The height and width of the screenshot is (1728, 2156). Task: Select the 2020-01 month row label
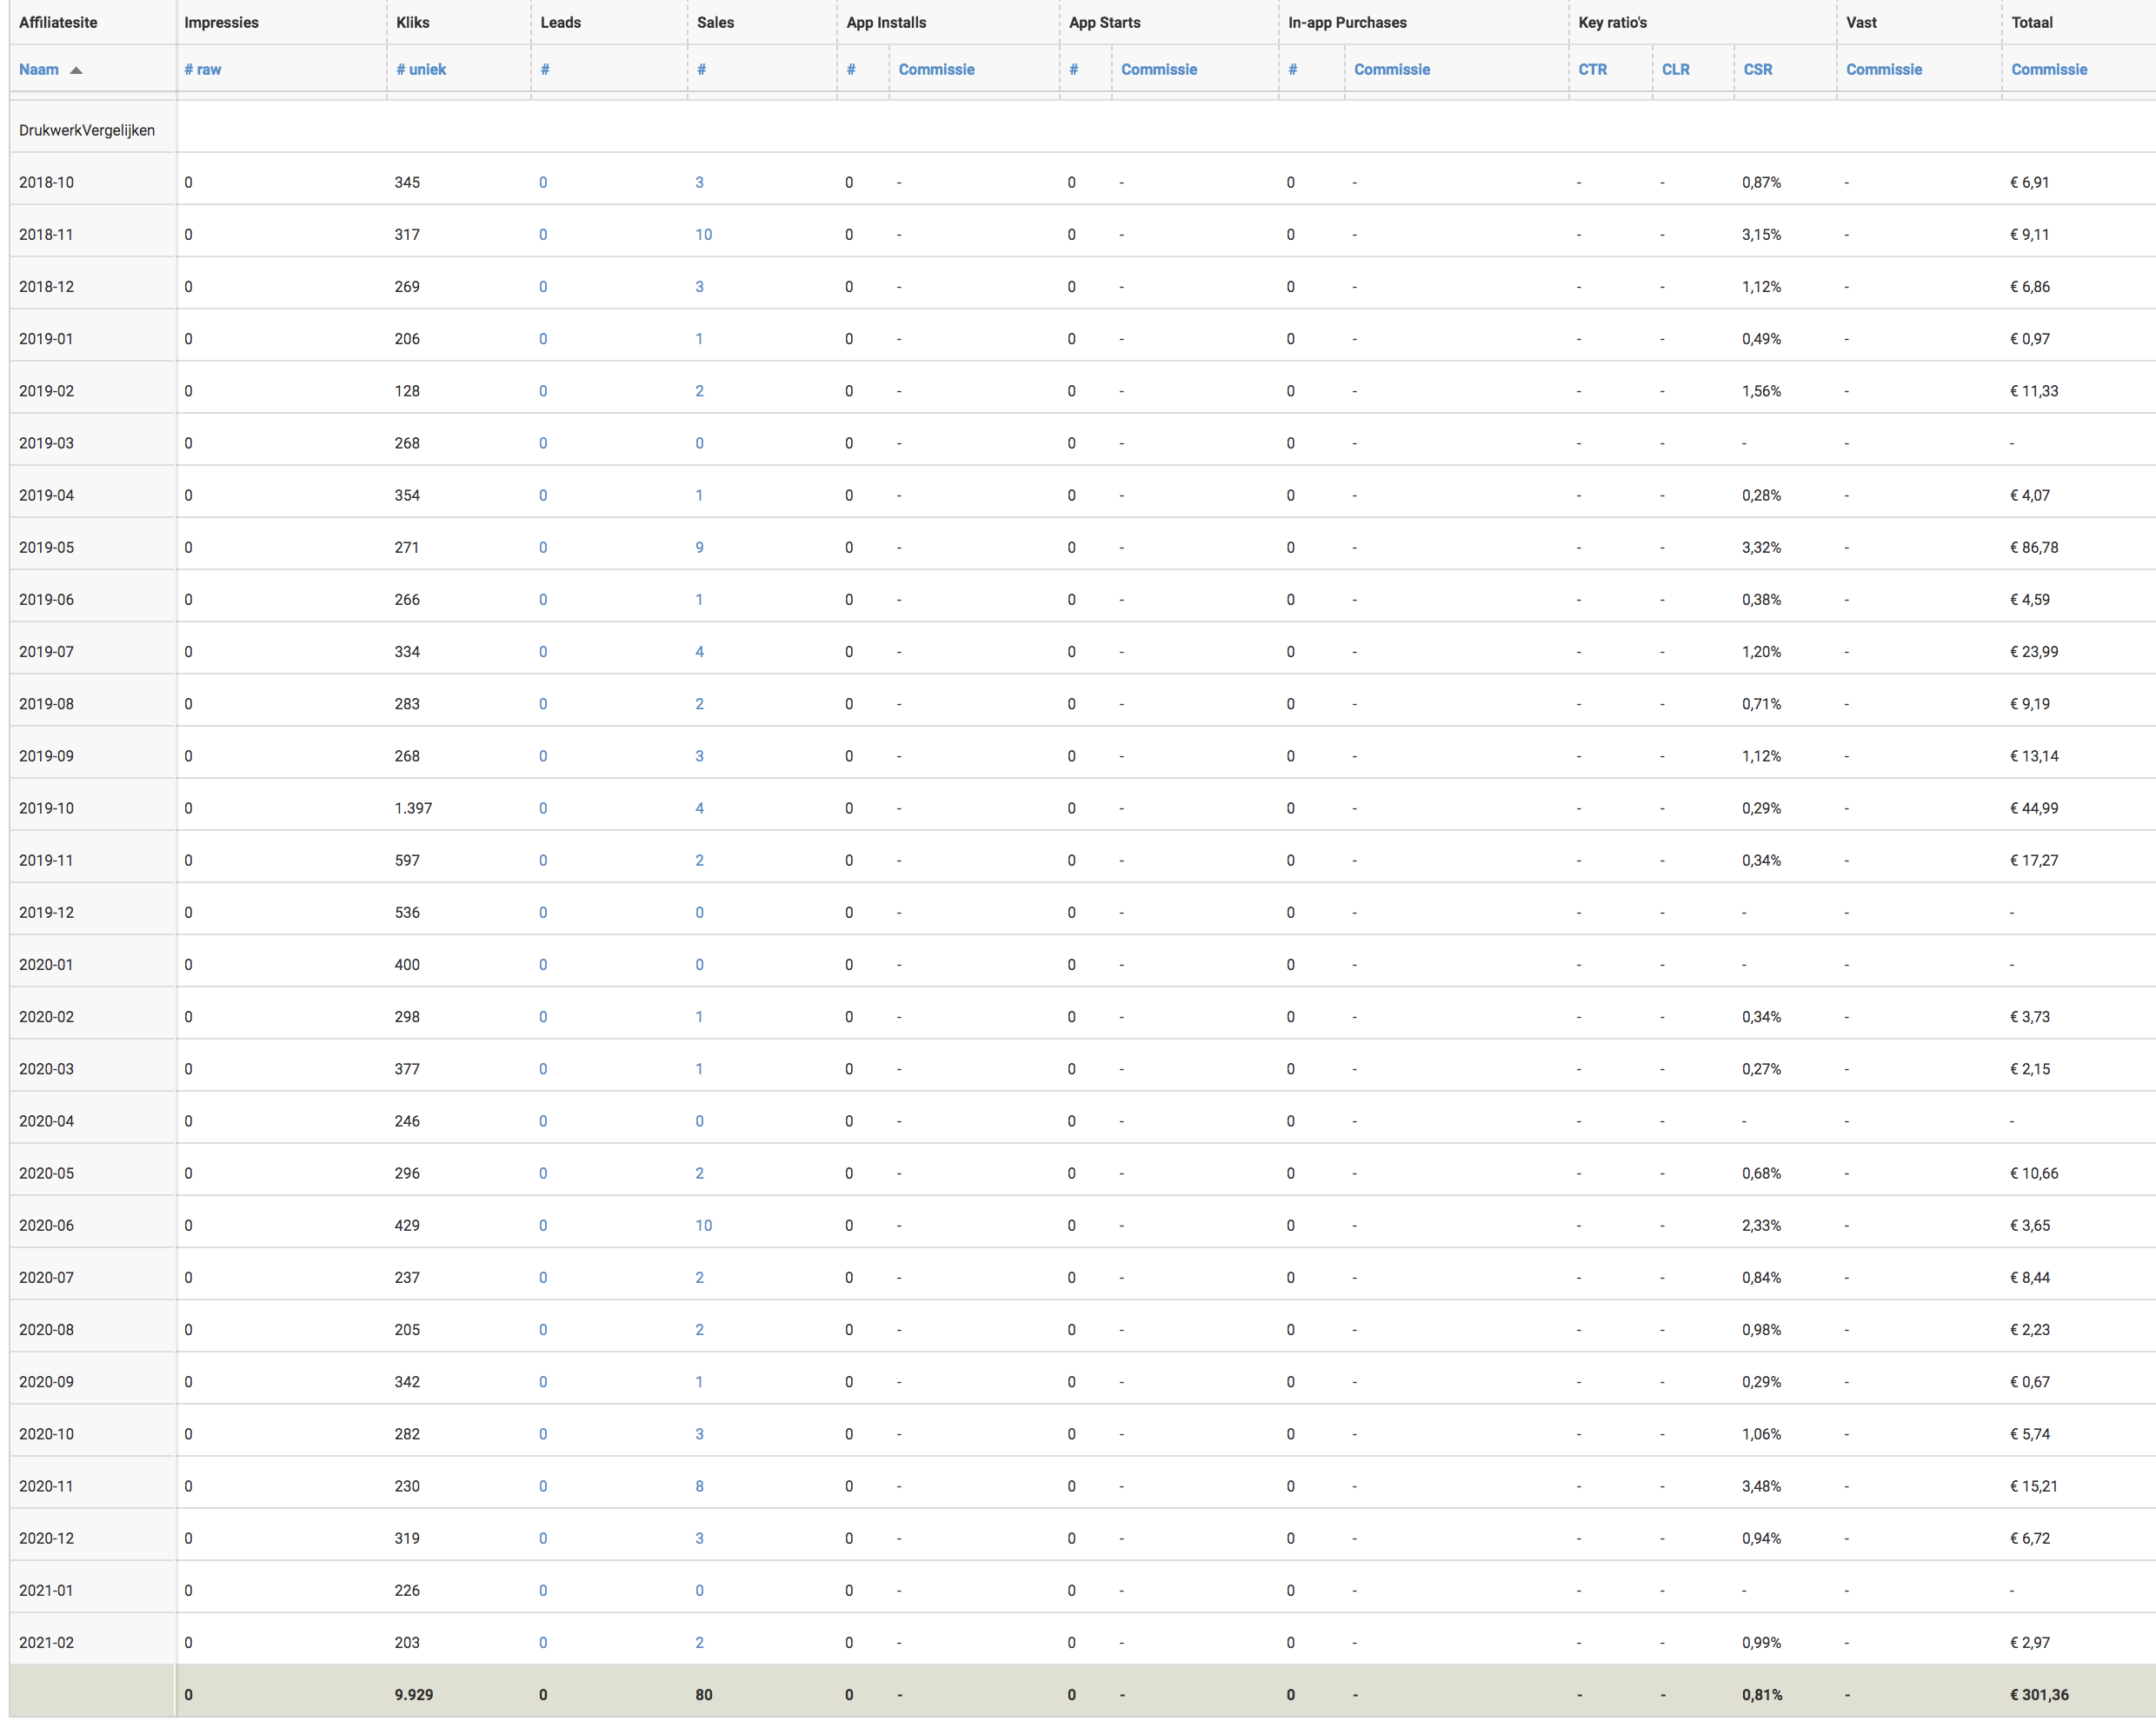pos(46,964)
